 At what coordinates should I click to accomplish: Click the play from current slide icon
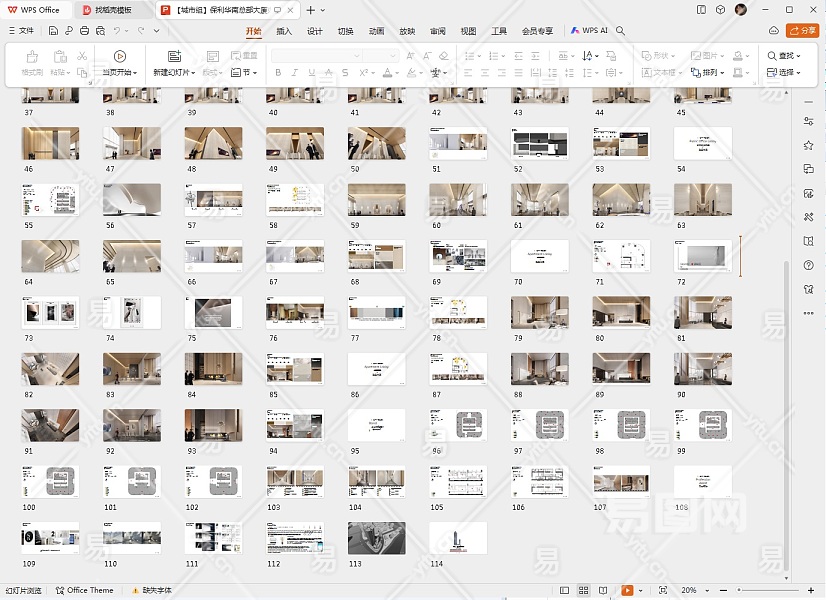pos(119,57)
